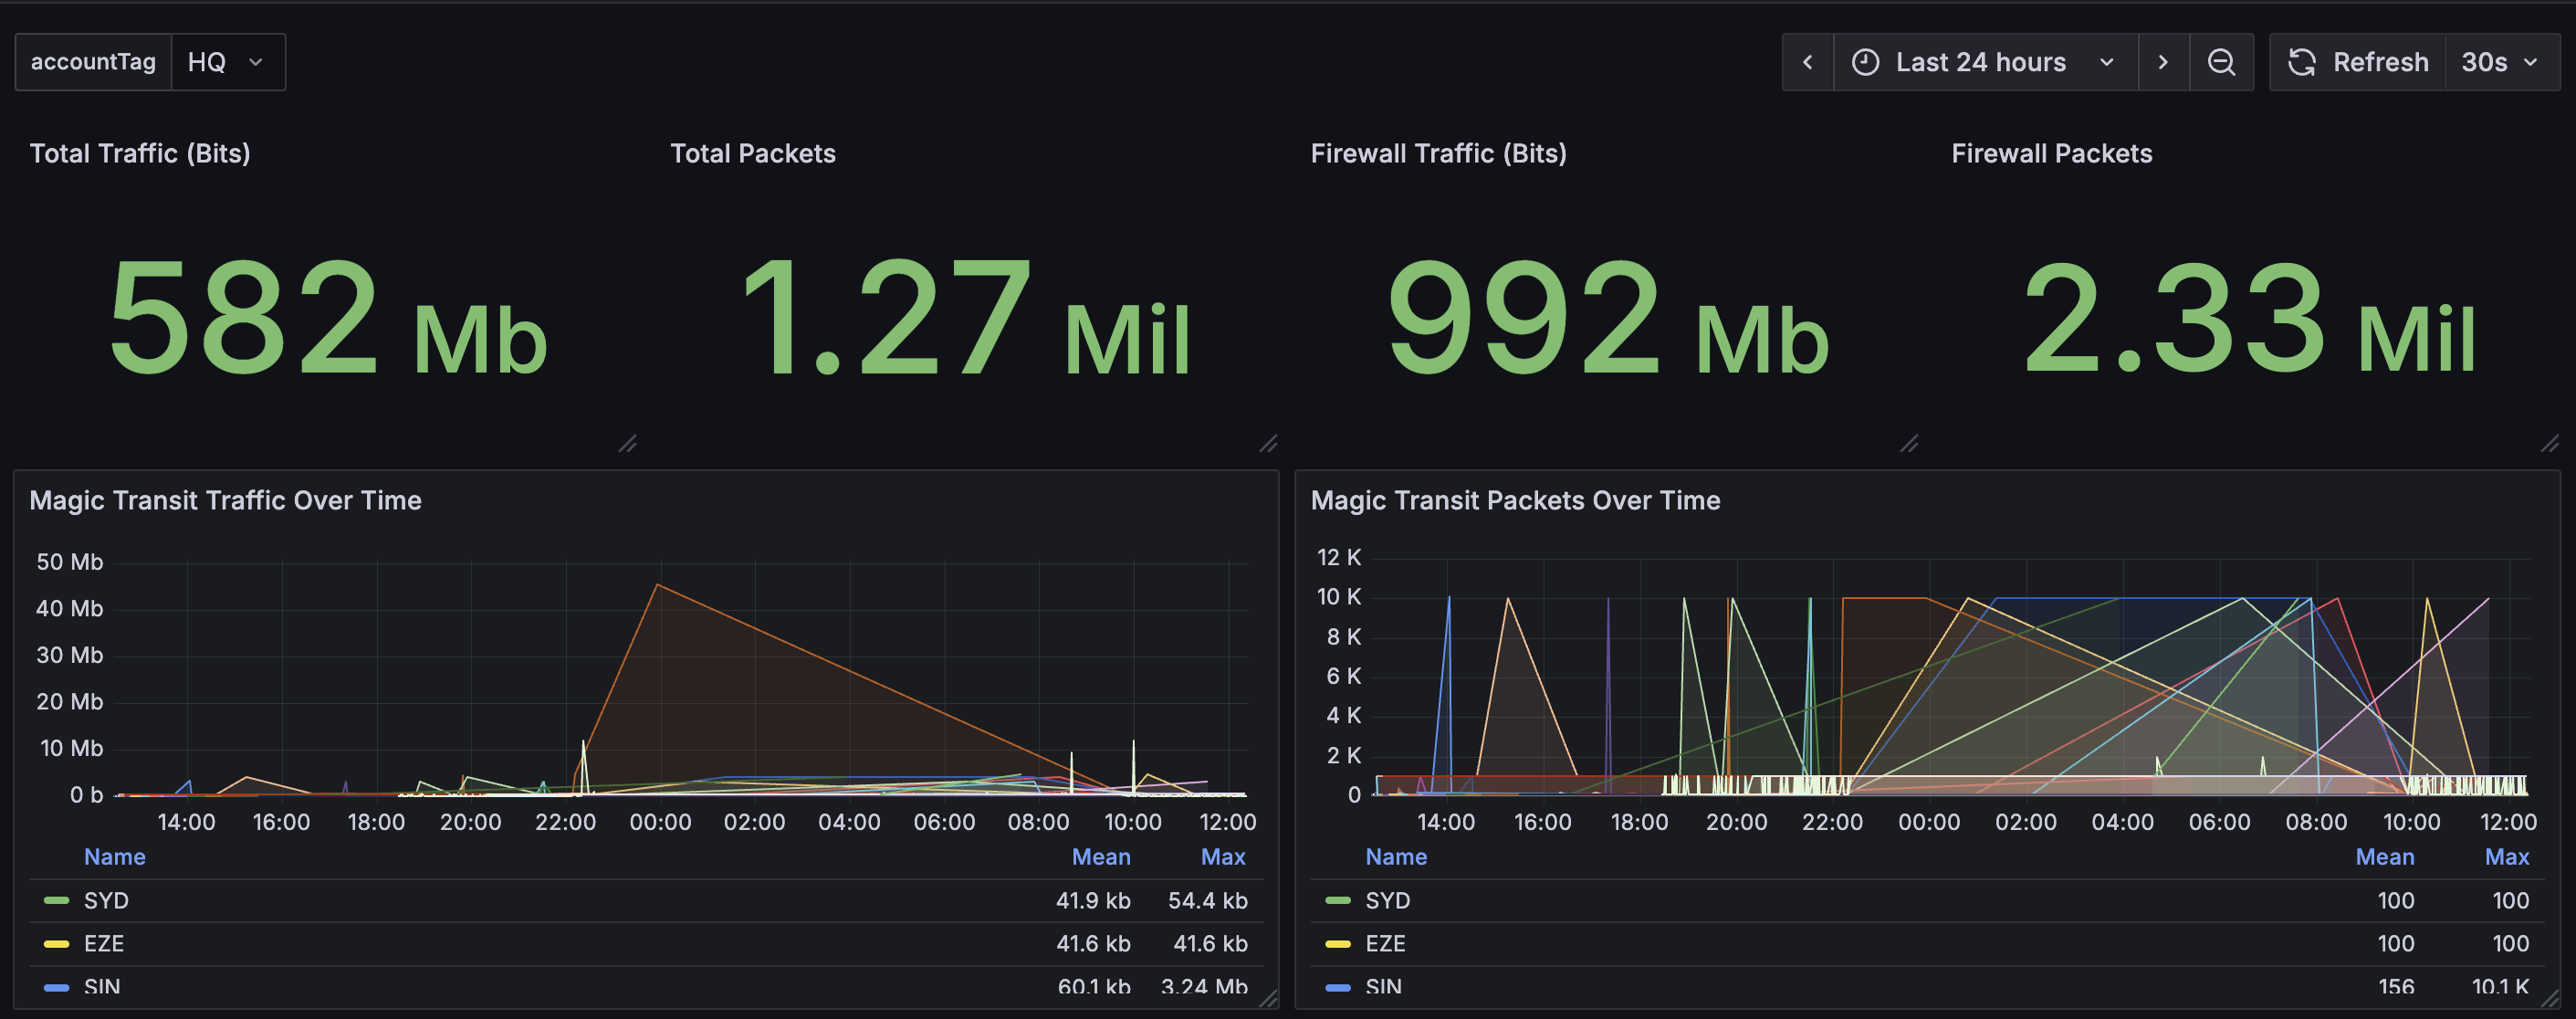The height and width of the screenshot is (1019, 2576).
Task: Click the 2.33 Mil firewall packets value
Action: tap(2249, 318)
